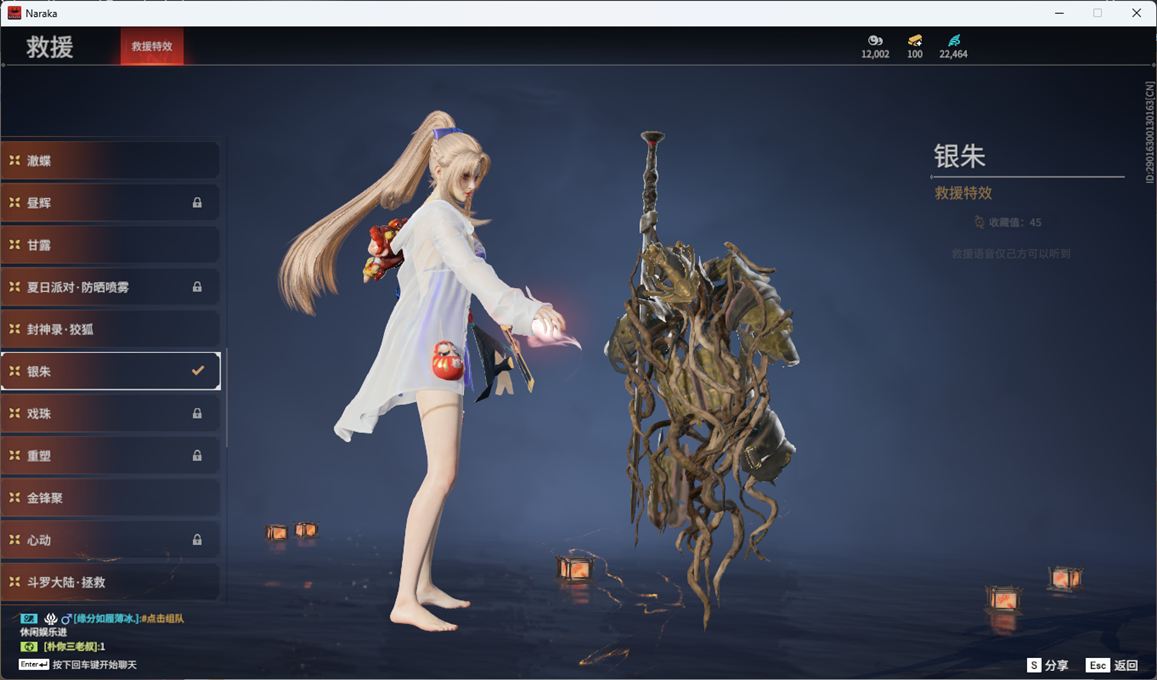This screenshot has width=1157, height=680.
Task: Select the 甘露 rescue effect
Action: point(110,244)
